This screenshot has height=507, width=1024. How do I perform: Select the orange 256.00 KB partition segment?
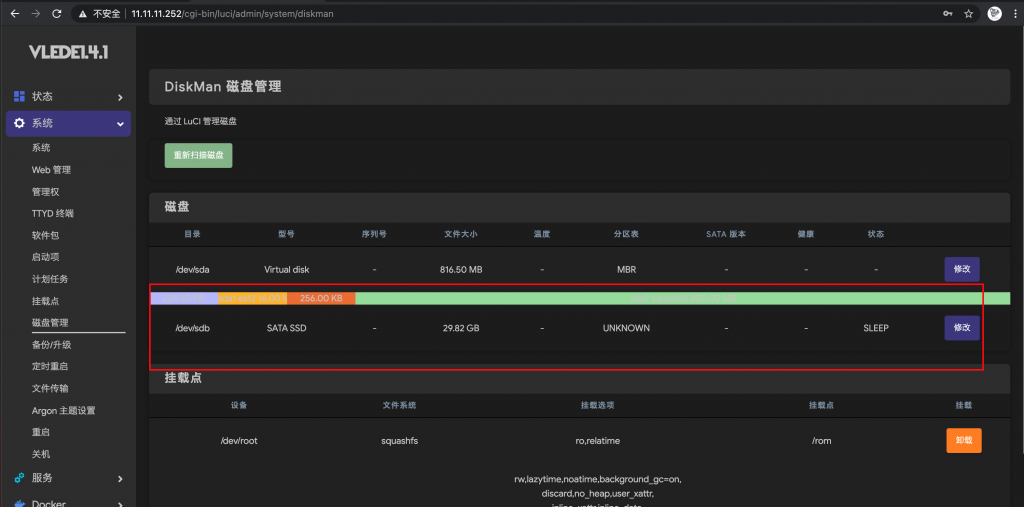coord(321,298)
